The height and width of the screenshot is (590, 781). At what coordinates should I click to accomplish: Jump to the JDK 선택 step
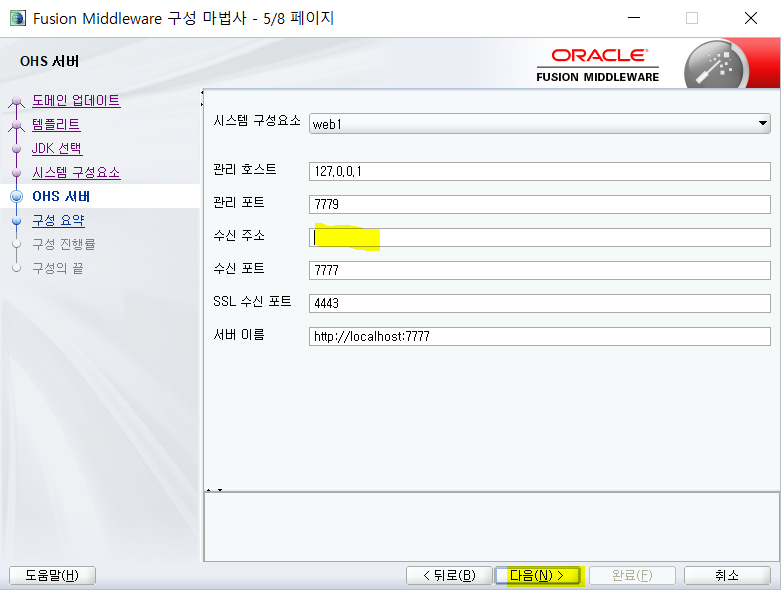coord(57,148)
